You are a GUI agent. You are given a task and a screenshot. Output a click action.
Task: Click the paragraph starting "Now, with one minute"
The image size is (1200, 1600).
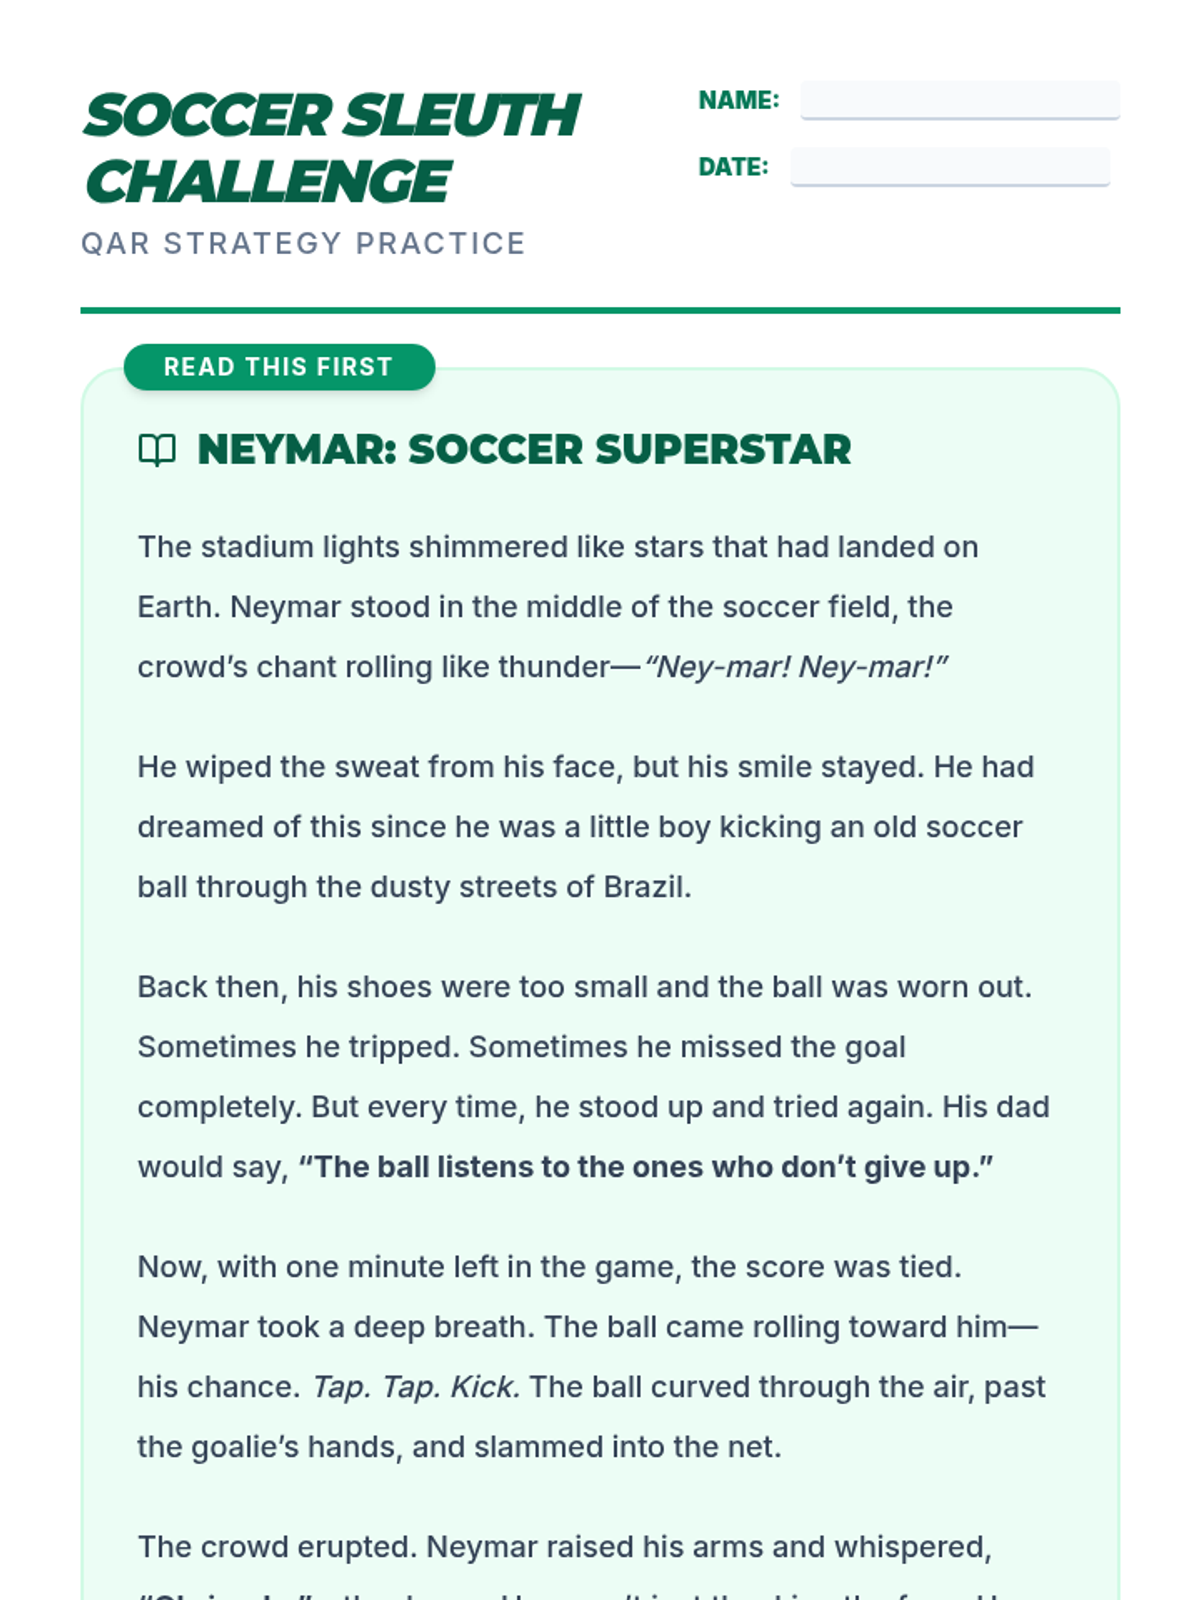(x=590, y=1327)
